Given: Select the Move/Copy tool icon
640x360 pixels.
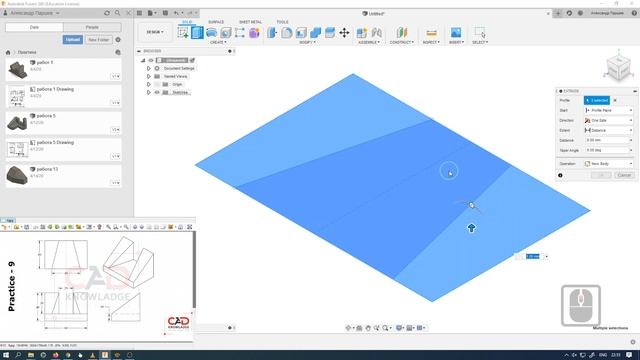Looking at the screenshot, I should pos(344,33).
